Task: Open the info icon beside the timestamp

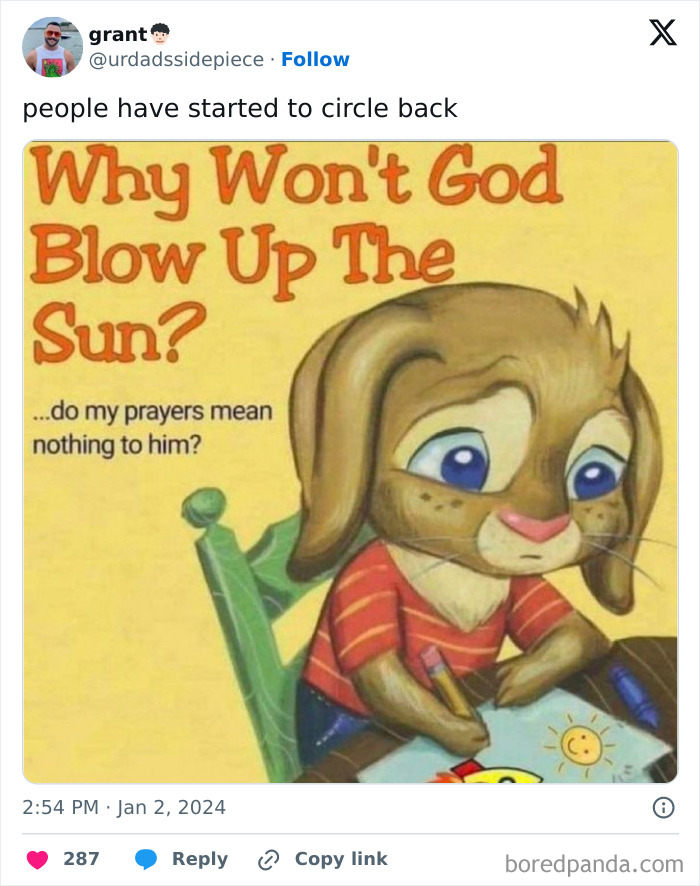Action: pos(666,807)
